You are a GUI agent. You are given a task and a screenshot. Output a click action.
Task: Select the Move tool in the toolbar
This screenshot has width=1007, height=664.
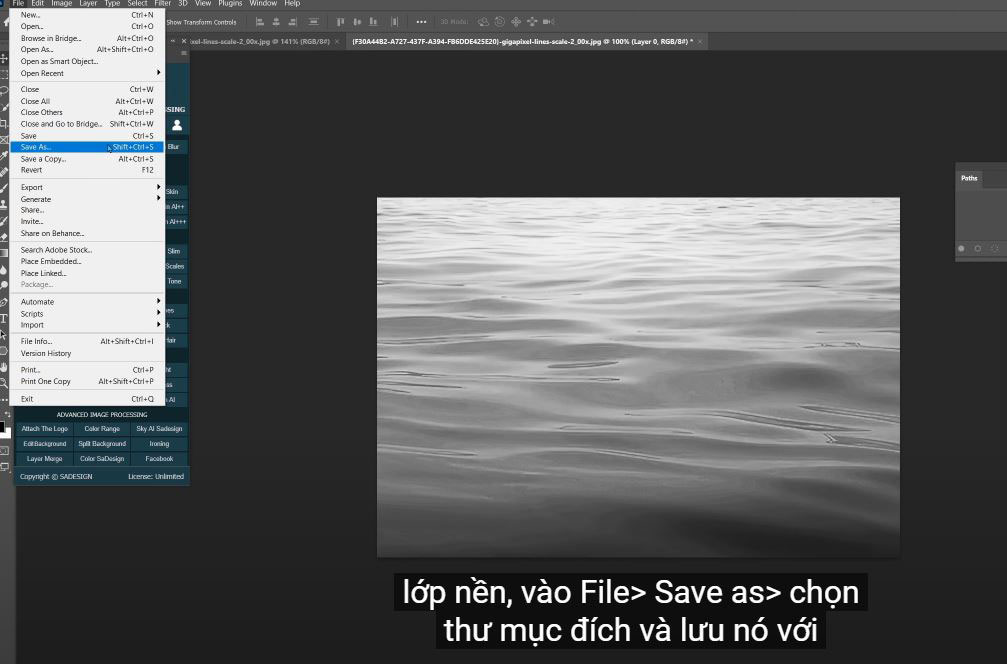4,58
